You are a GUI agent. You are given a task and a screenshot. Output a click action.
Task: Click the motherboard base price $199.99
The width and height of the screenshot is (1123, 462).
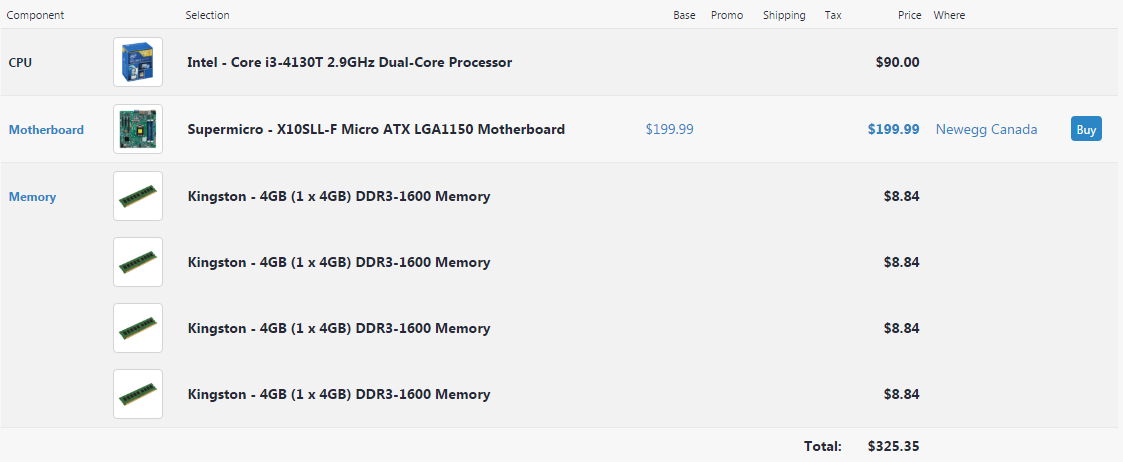[669, 130]
